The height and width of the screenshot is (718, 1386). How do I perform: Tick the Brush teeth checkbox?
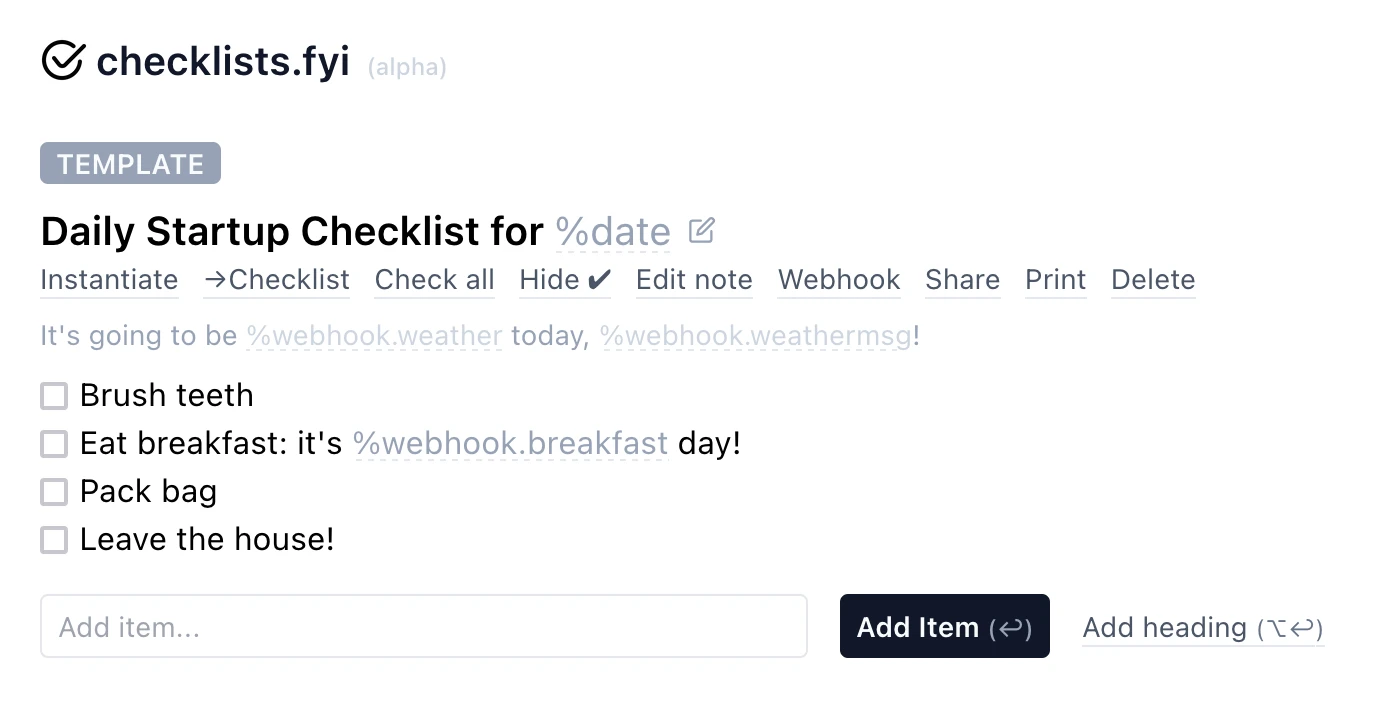pos(54,396)
